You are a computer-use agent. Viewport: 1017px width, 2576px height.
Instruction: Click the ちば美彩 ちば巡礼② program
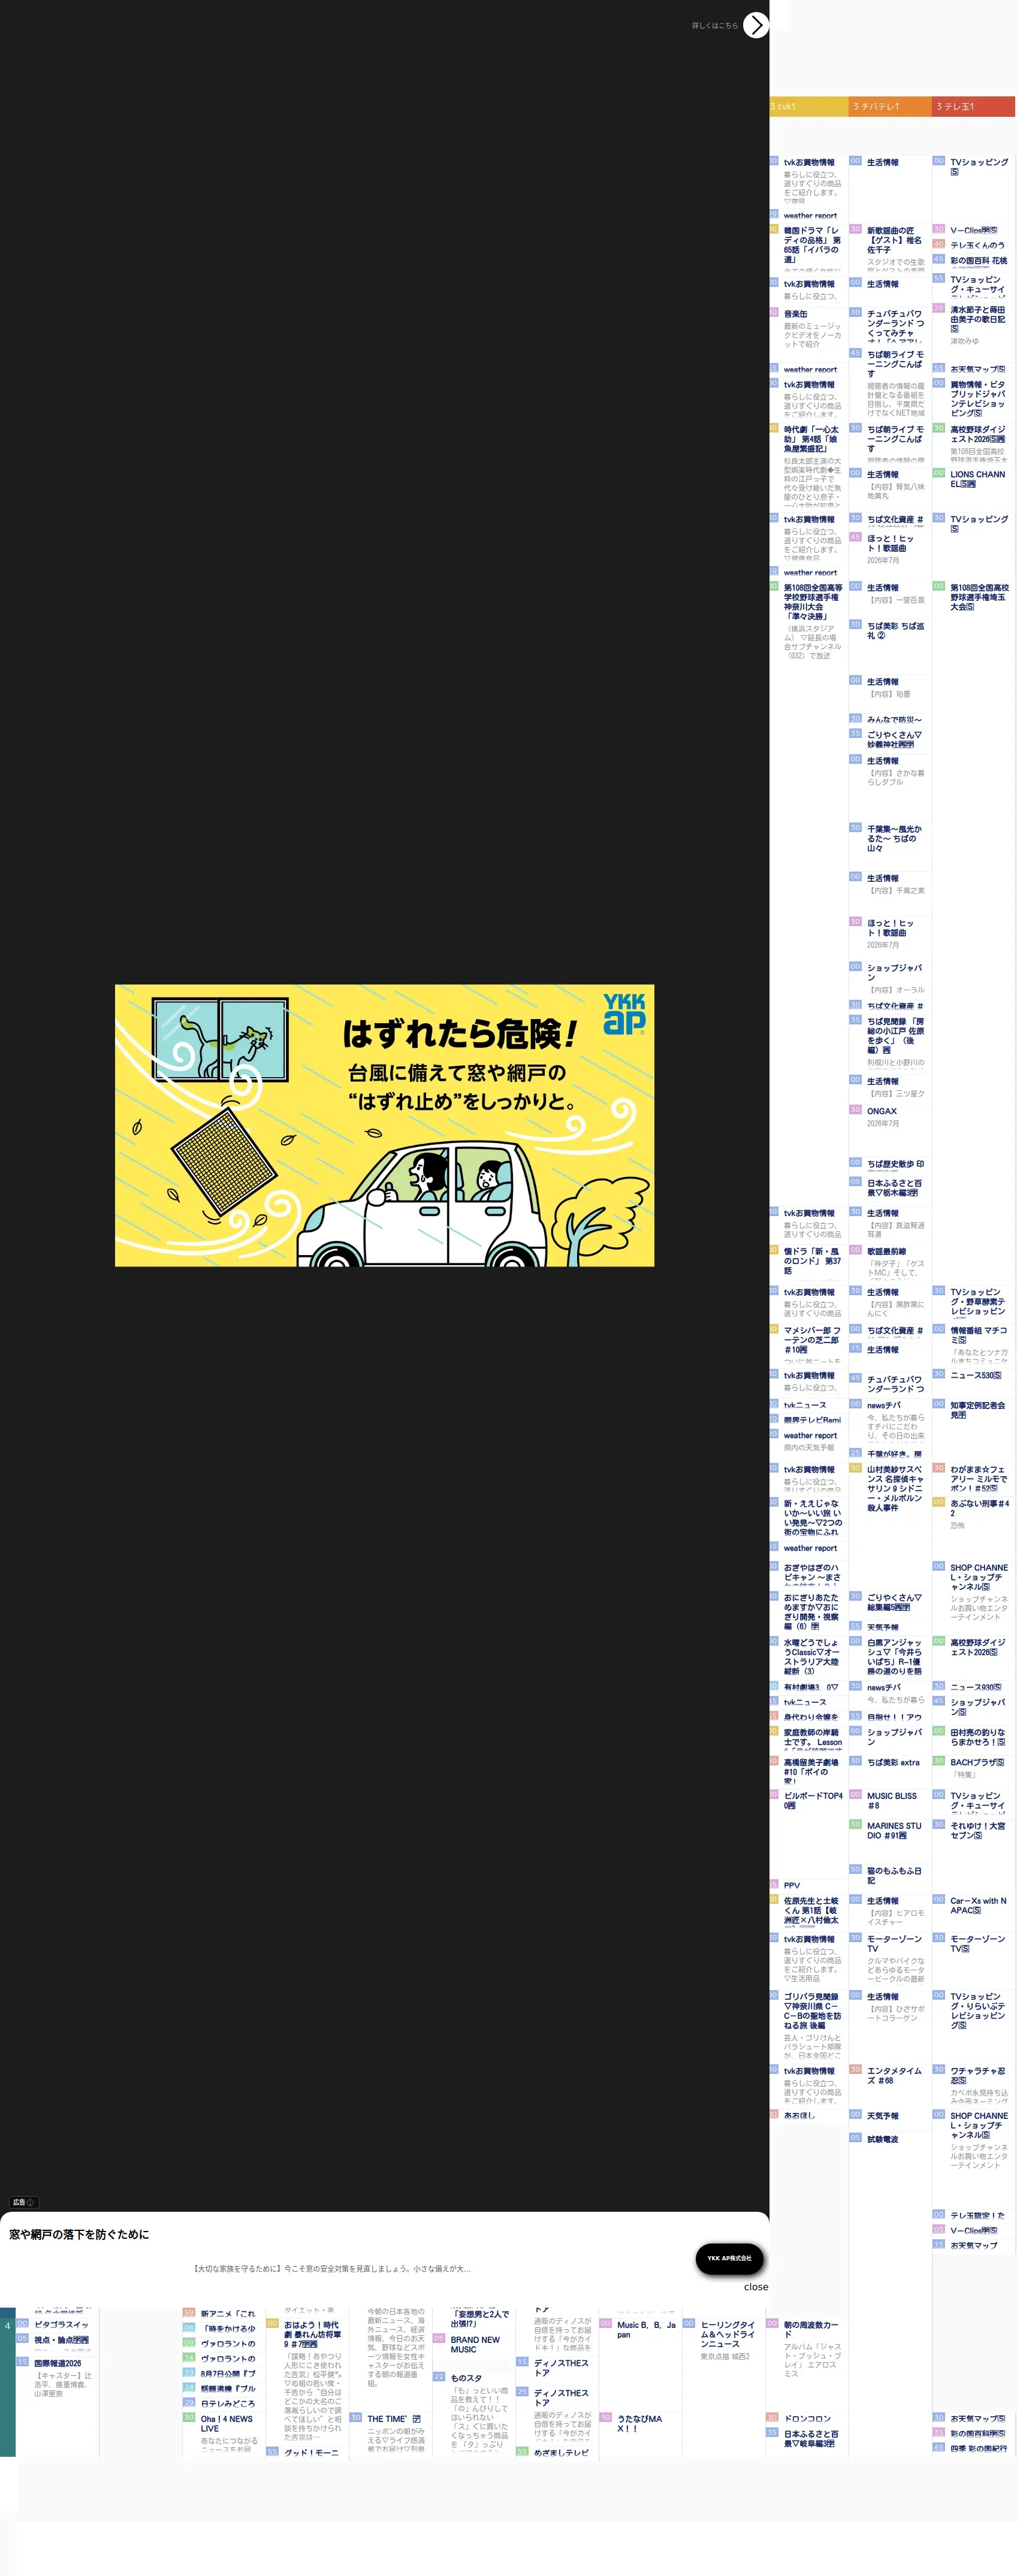coord(895,631)
